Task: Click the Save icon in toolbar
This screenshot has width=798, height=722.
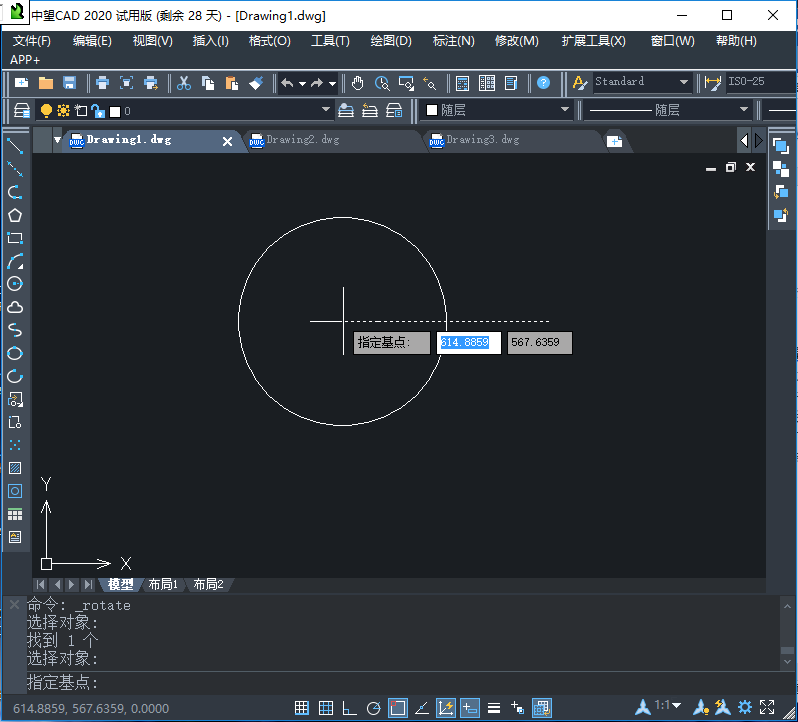Action: pos(70,83)
